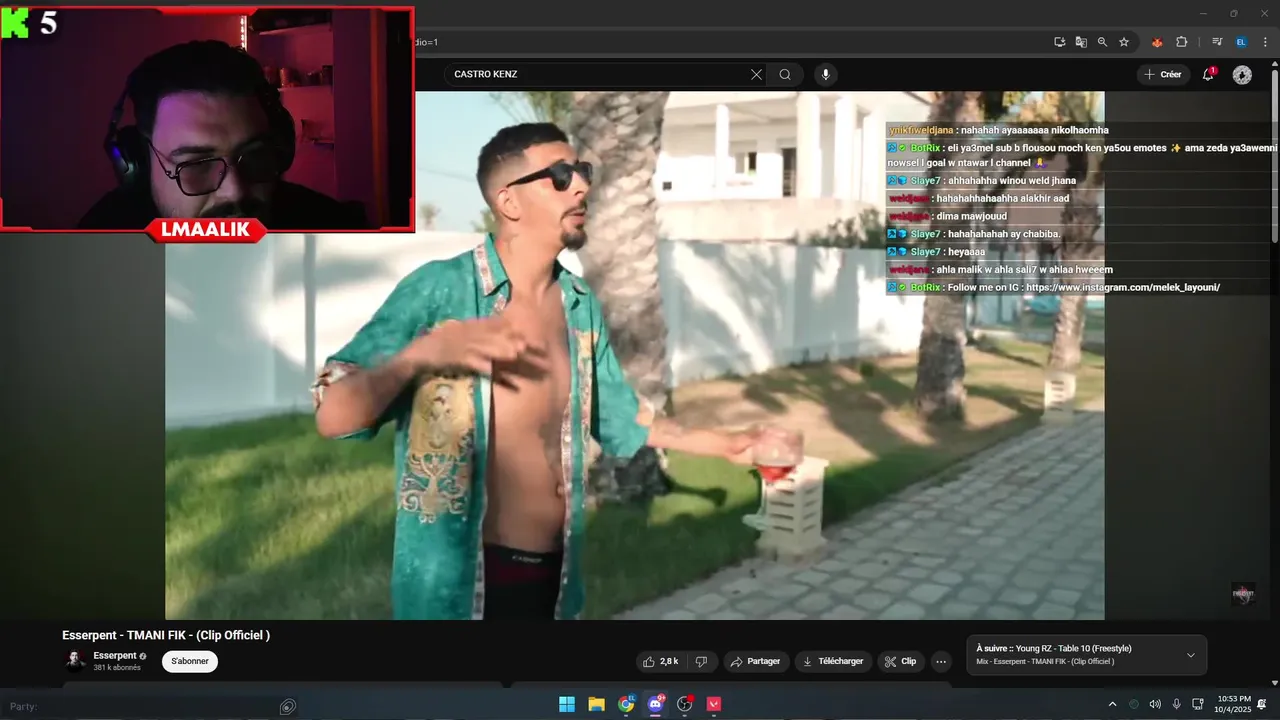Click the Party text field at bottom left
1280x720 pixels.
[x=140, y=706]
